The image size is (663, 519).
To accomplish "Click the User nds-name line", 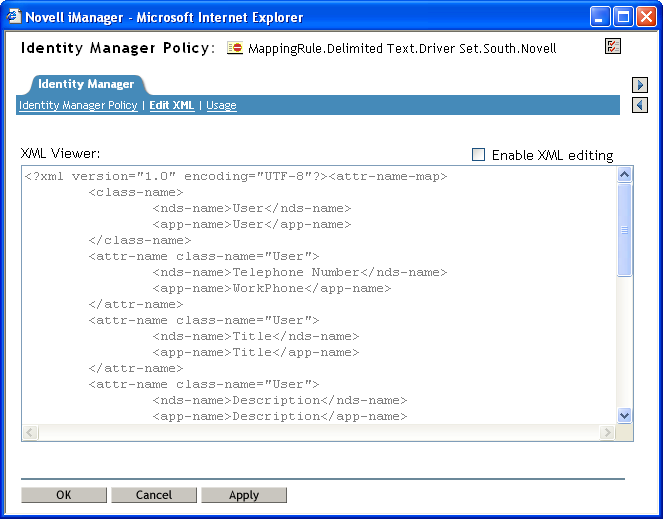I will [x=252, y=208].
